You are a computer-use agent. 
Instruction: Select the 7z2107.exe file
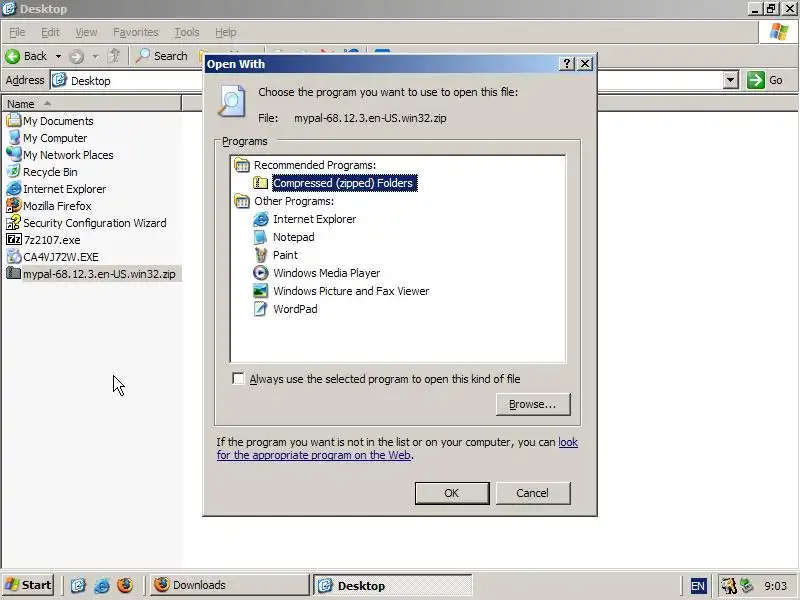(43, 240)
